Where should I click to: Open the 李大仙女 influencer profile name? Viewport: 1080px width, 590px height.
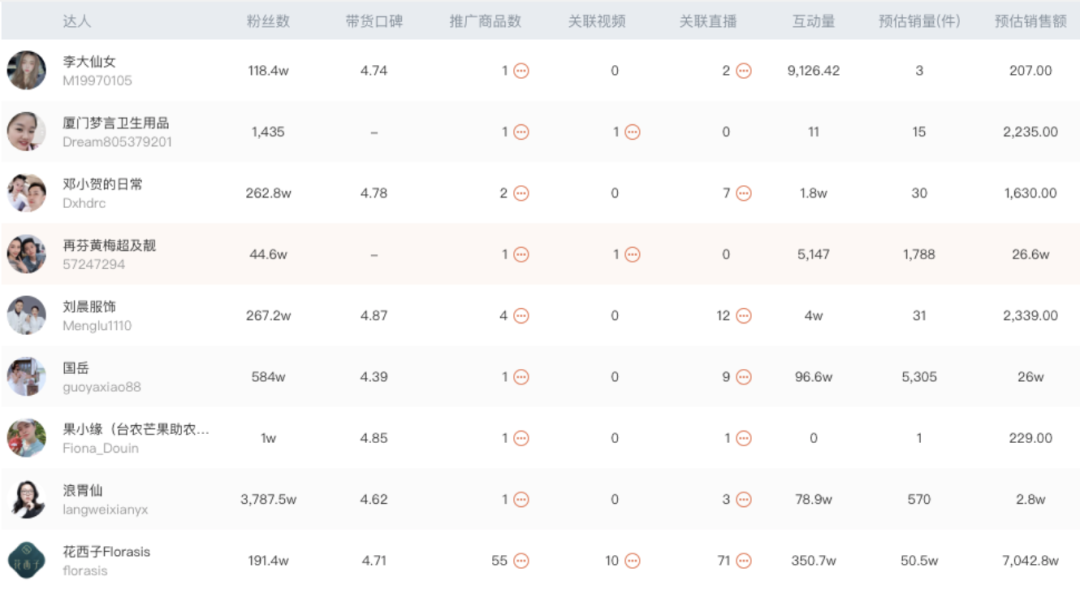pyautogui.click(x=89, y=61)
